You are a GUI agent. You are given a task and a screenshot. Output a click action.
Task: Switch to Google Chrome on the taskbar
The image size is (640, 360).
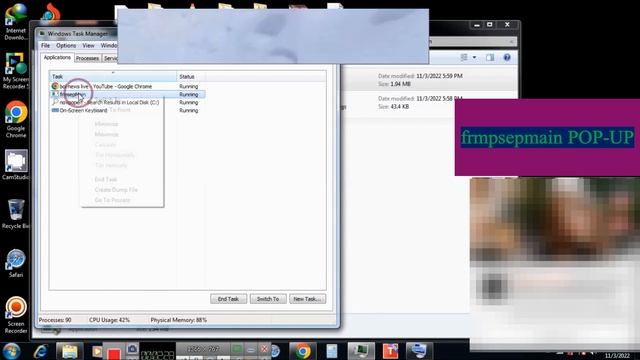tap(302, 351)
